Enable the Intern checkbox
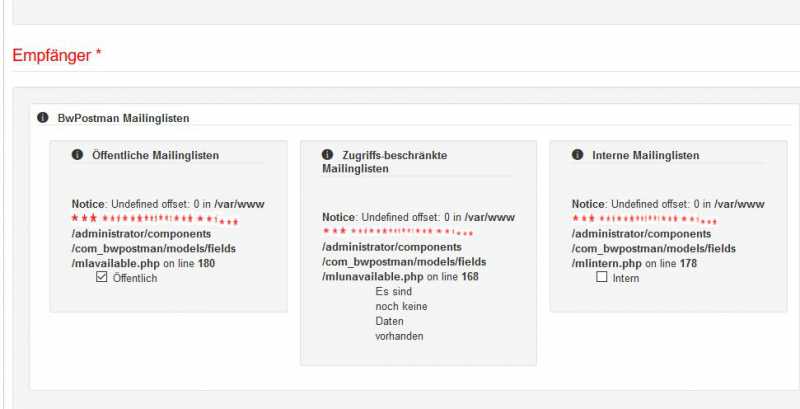Viewport: 800px width, 409px height. click(602, 278)
